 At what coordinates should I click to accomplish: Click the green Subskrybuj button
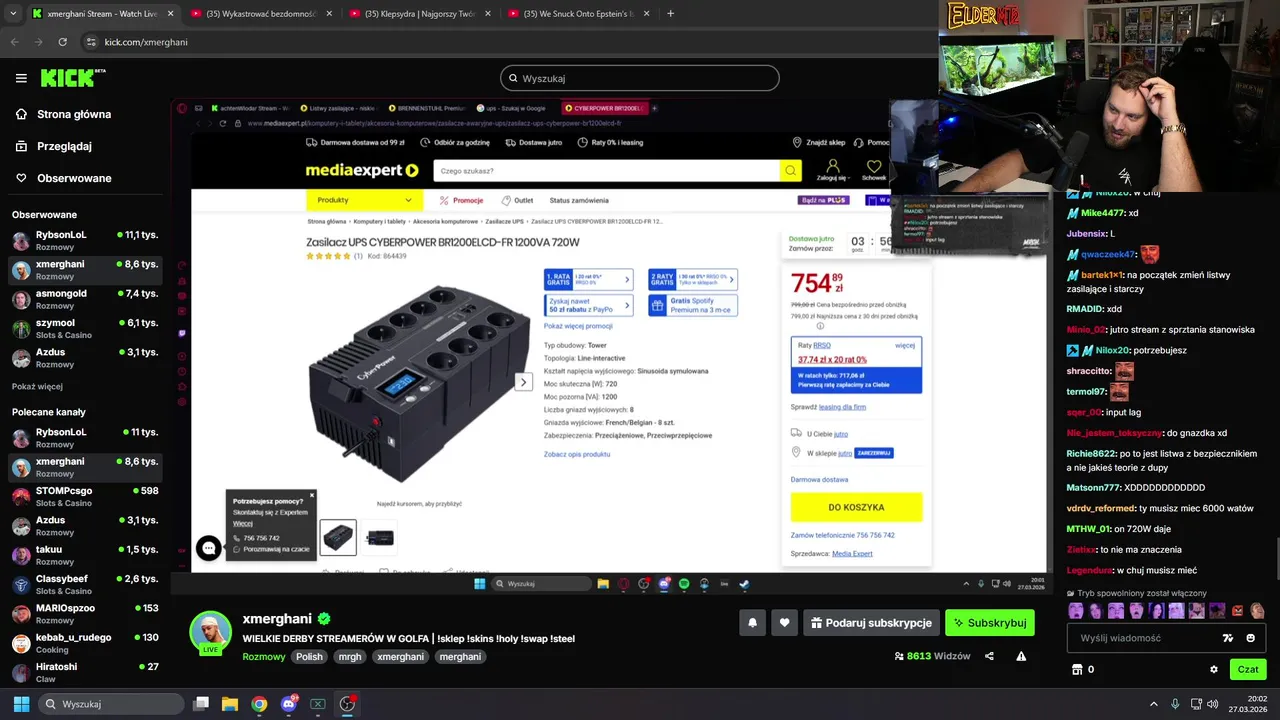990,623
